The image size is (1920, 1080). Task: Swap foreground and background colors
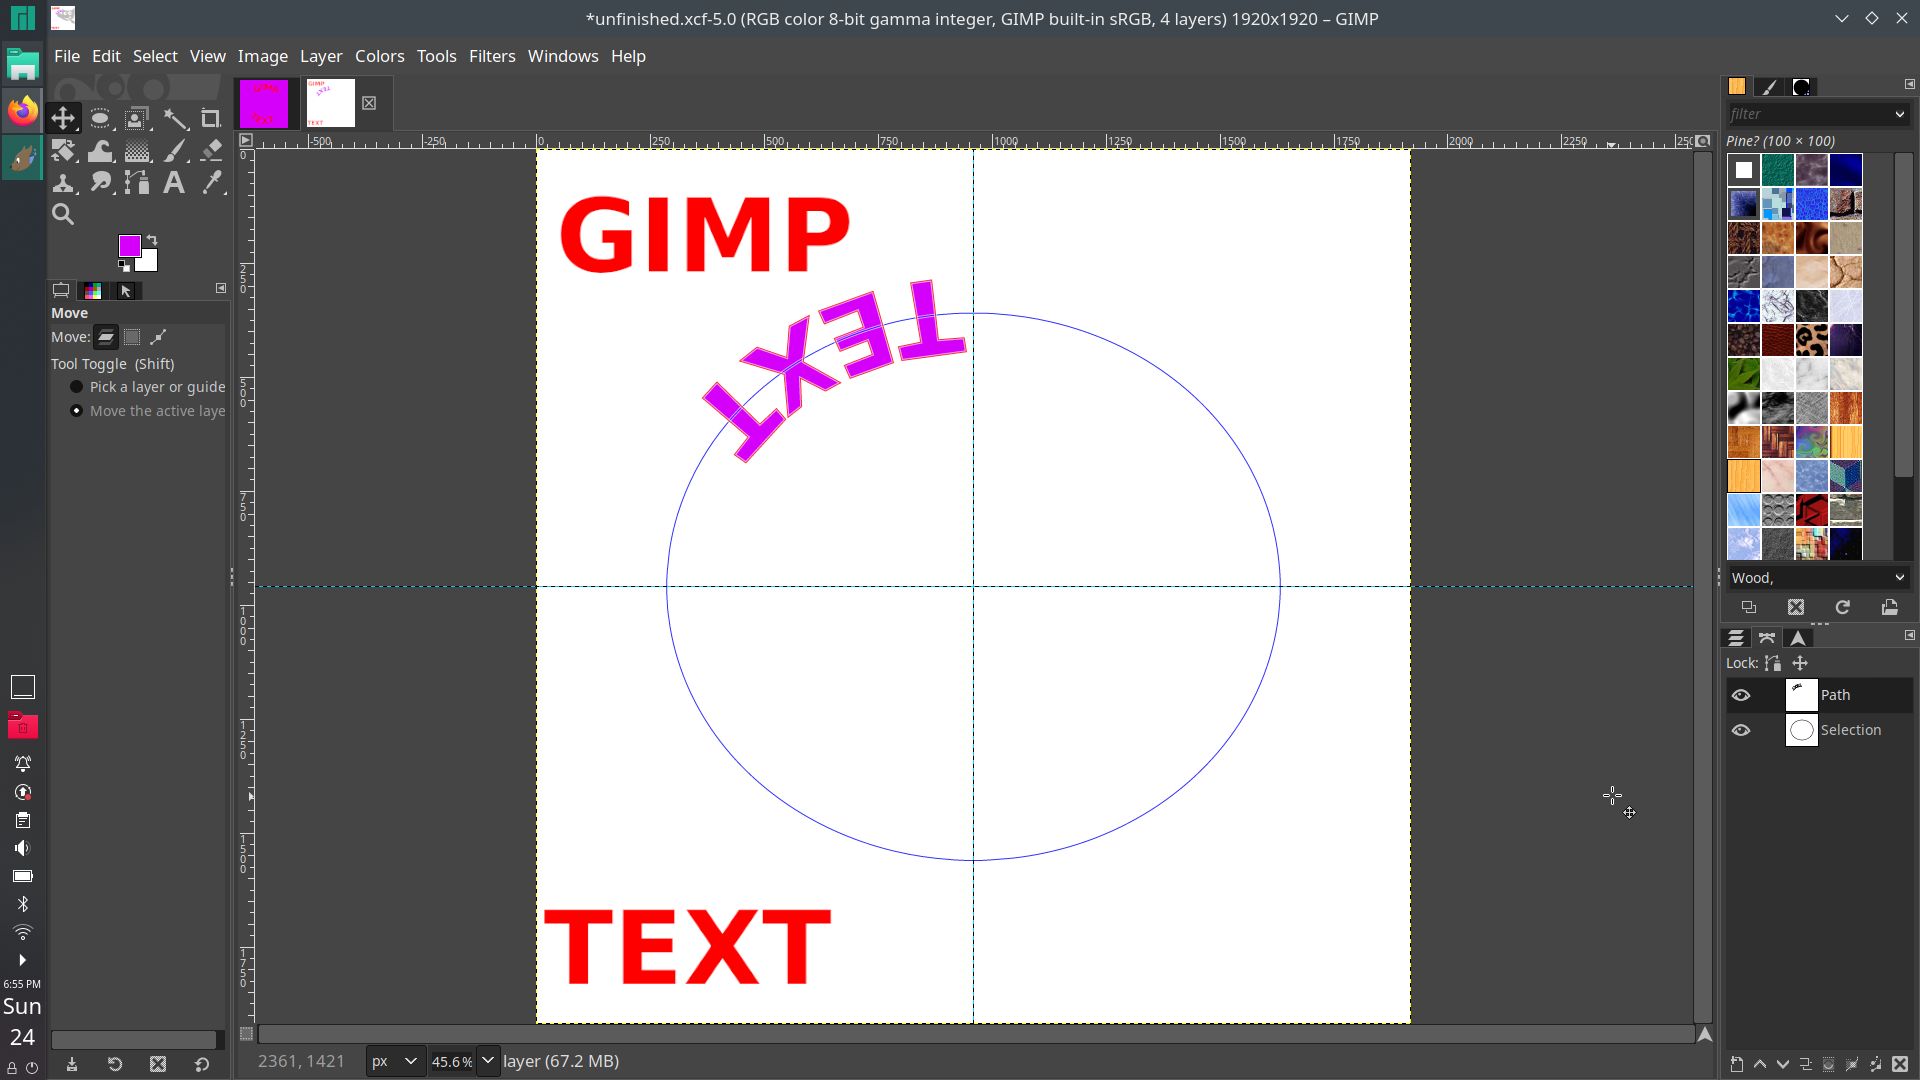(x=152, y=240)
